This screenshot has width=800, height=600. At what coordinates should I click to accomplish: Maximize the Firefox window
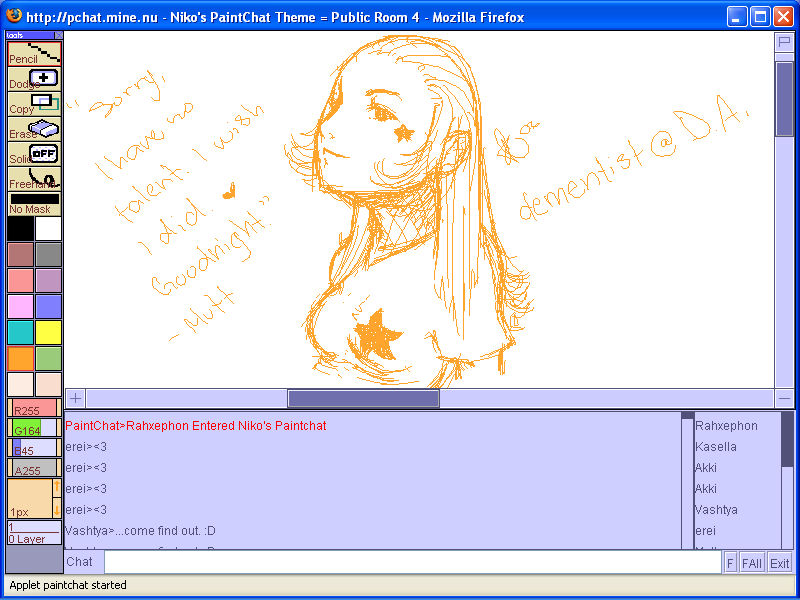[760, 17]
